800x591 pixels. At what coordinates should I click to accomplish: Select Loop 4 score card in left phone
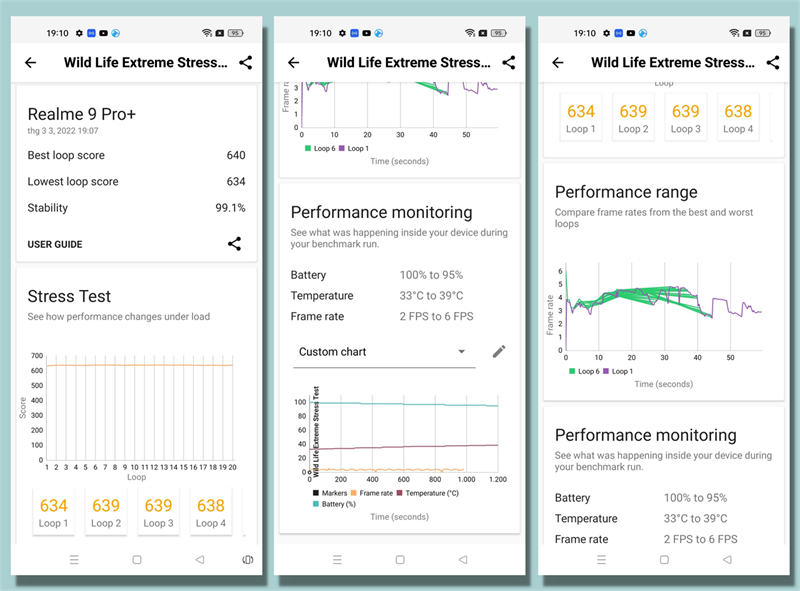coord(211,512)
